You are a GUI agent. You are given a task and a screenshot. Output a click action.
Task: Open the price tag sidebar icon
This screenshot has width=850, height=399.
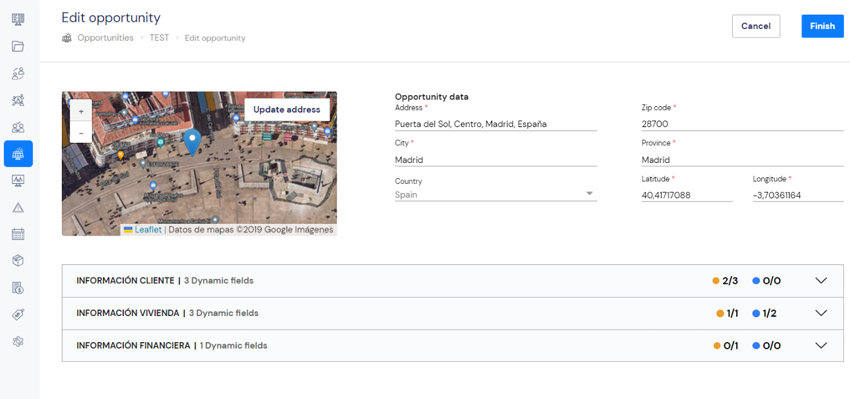pyautogui.click(x=18, y=314)
